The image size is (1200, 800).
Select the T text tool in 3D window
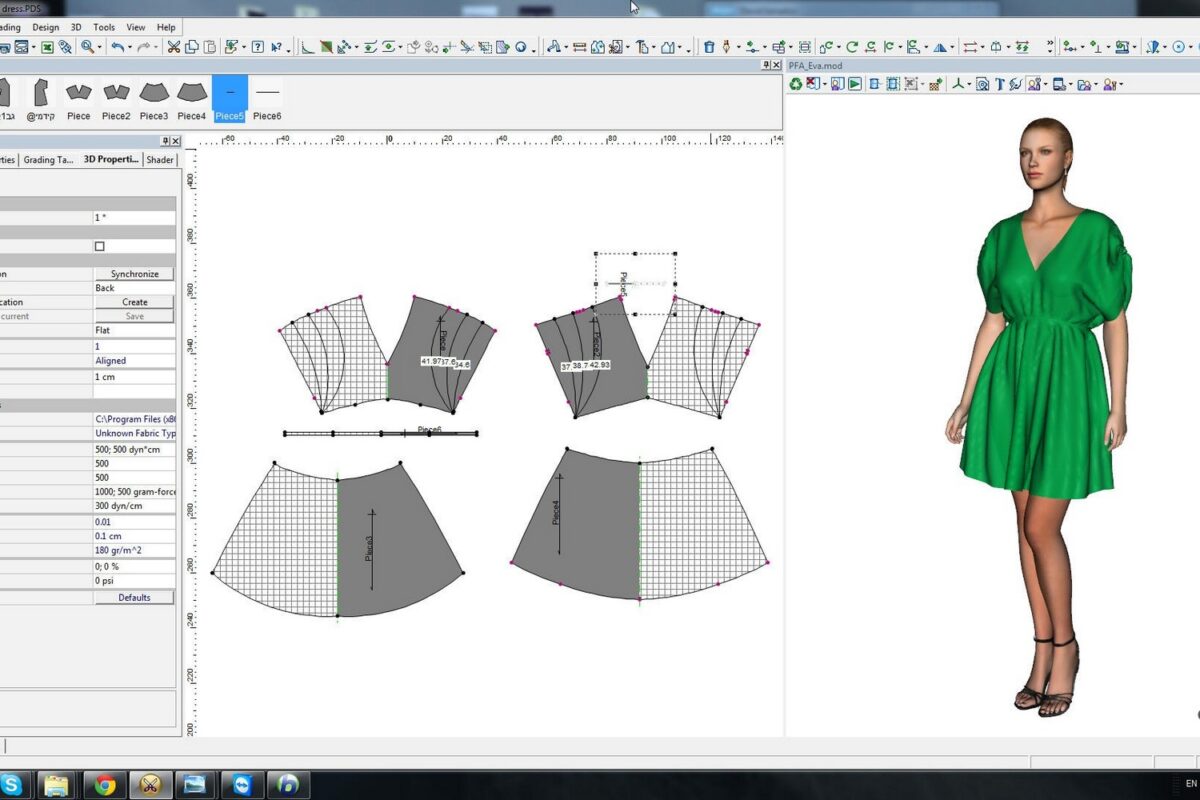click(x=1000, y=83)
